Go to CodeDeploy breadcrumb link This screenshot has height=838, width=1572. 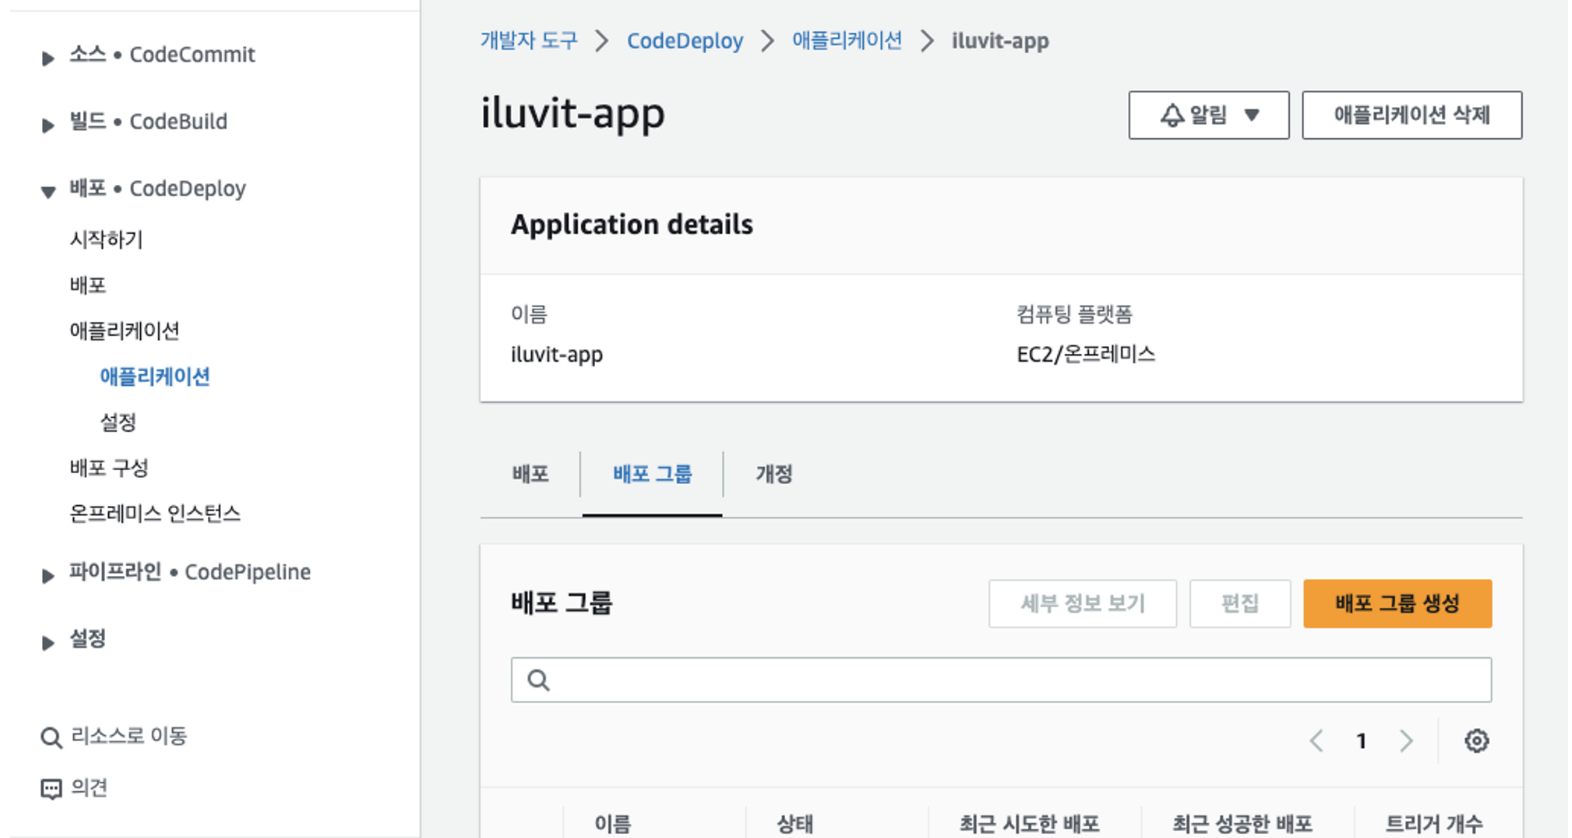click(685, 41)
